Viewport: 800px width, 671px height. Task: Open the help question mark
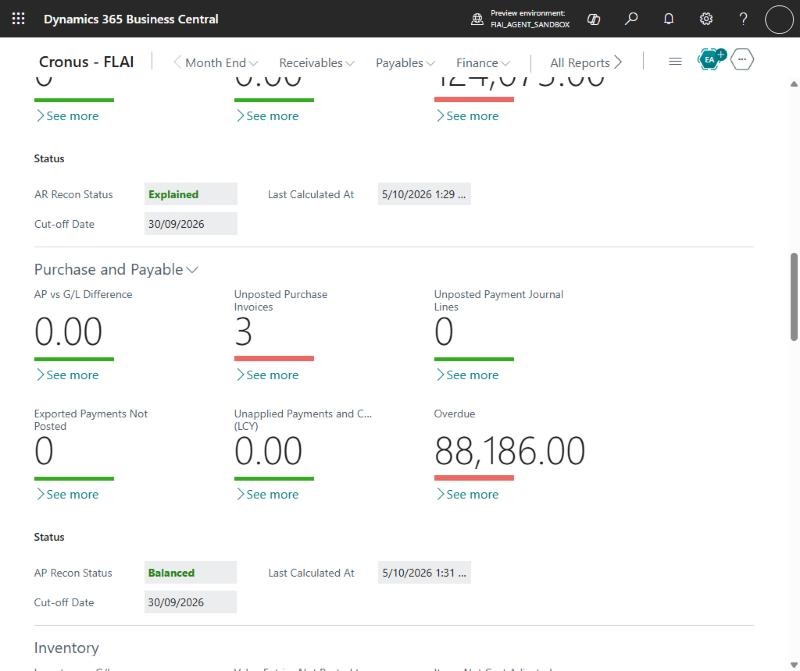(743, 19)
